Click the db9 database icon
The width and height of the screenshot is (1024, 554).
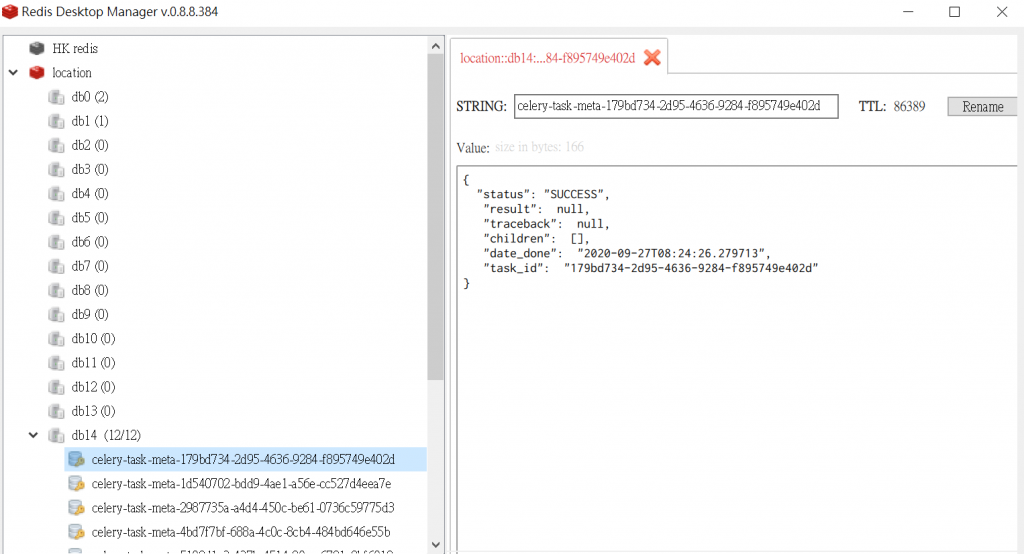click(56, 314)
